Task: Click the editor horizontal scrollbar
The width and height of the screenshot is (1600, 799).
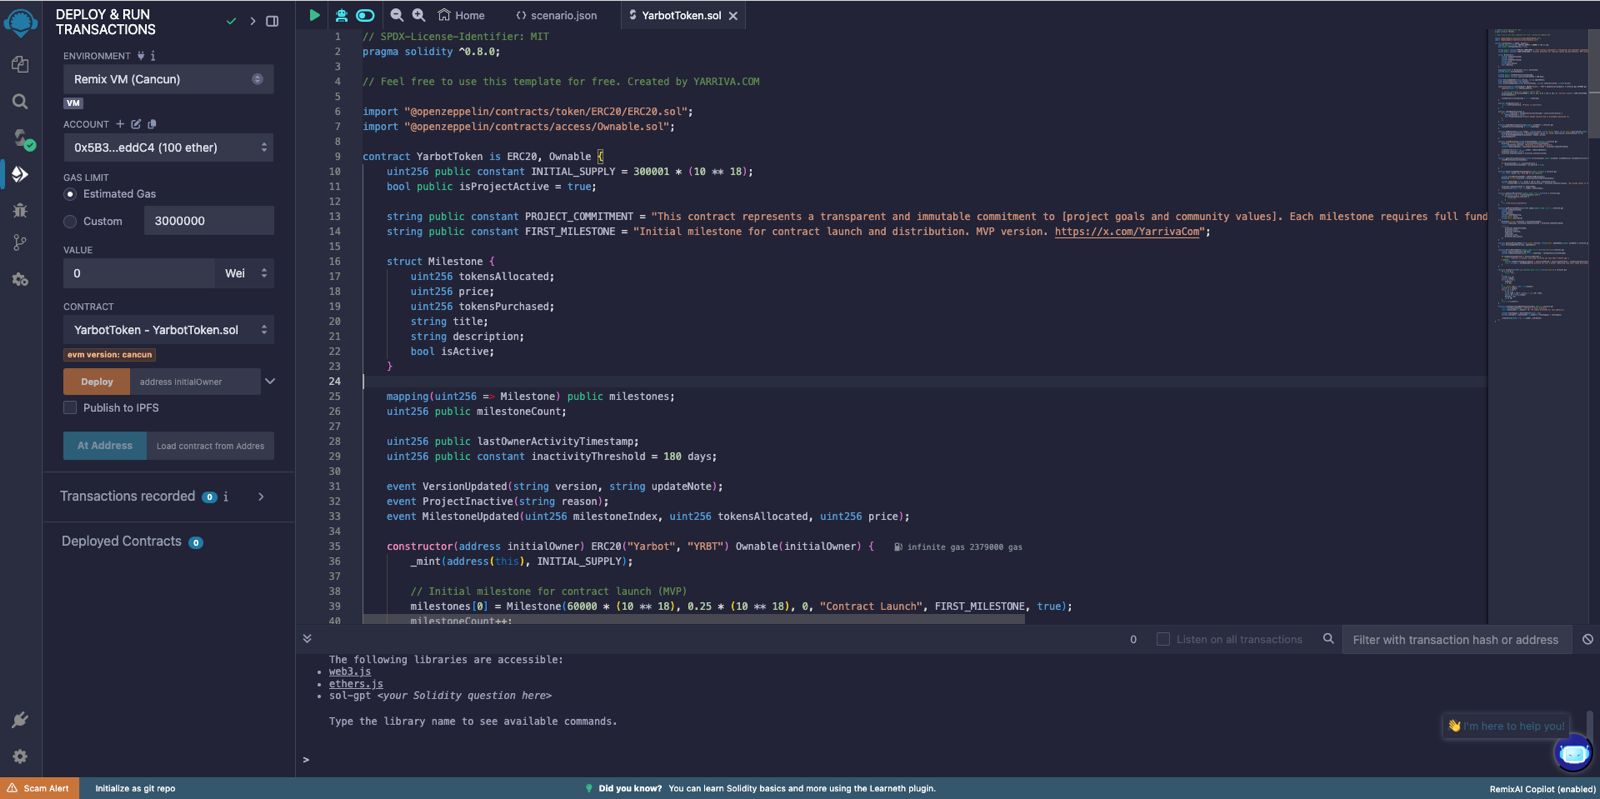Action: [693, 620]
